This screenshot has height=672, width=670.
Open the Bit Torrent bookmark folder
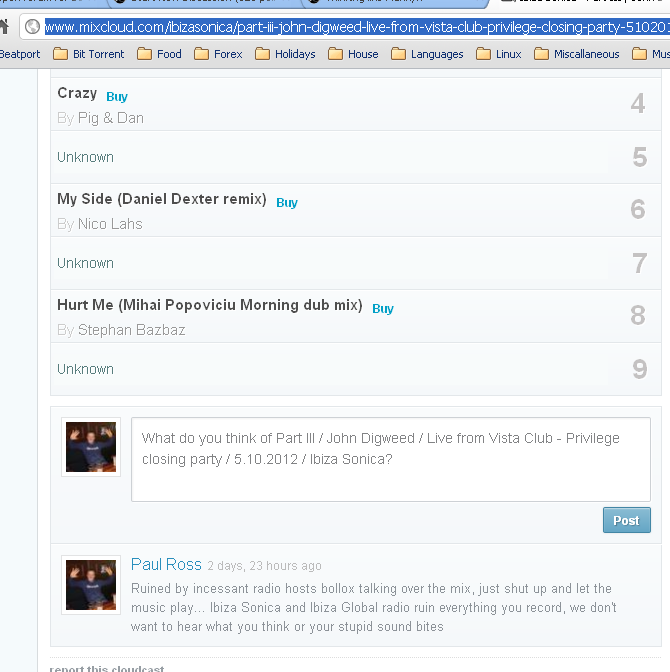[89, 54]
